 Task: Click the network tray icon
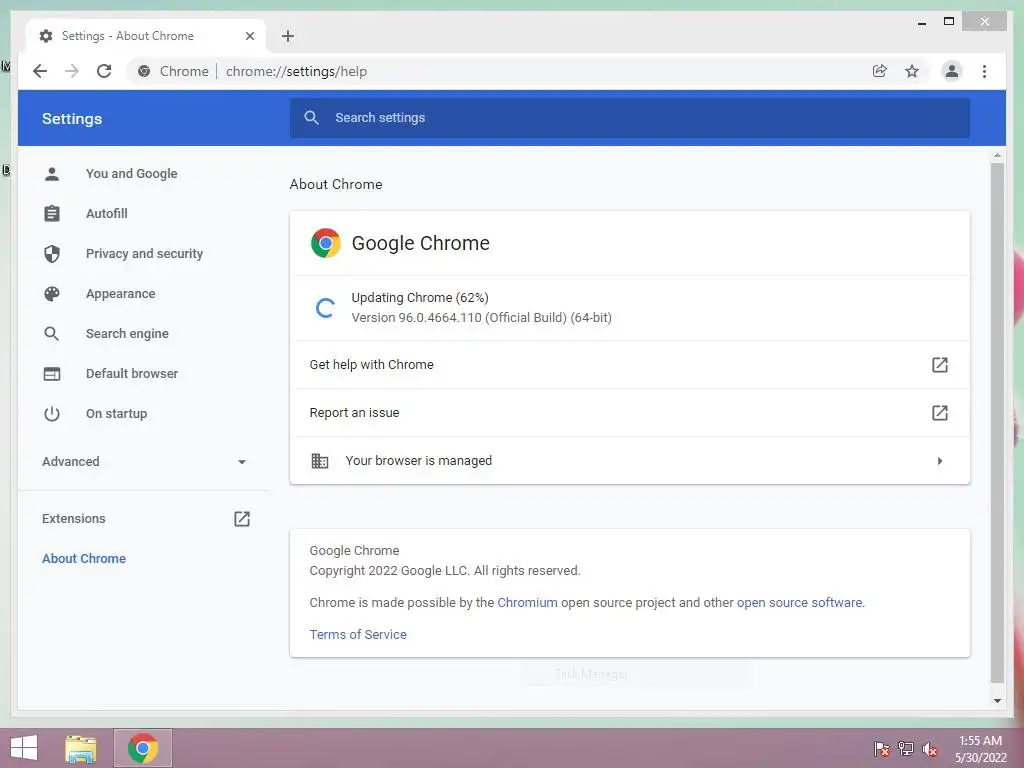click(906, 748)
